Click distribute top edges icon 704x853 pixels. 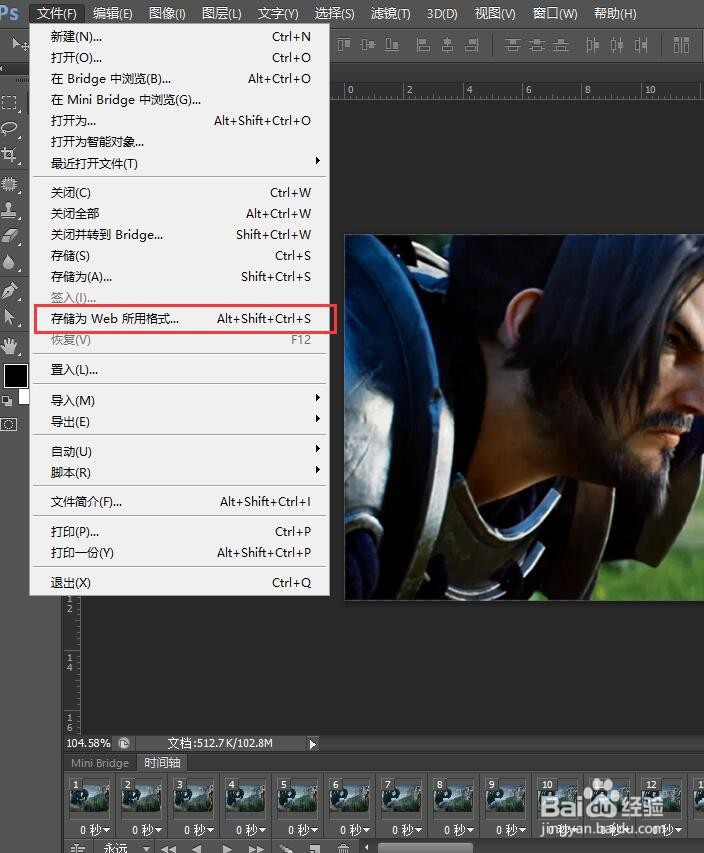click(x=512, y=45)
